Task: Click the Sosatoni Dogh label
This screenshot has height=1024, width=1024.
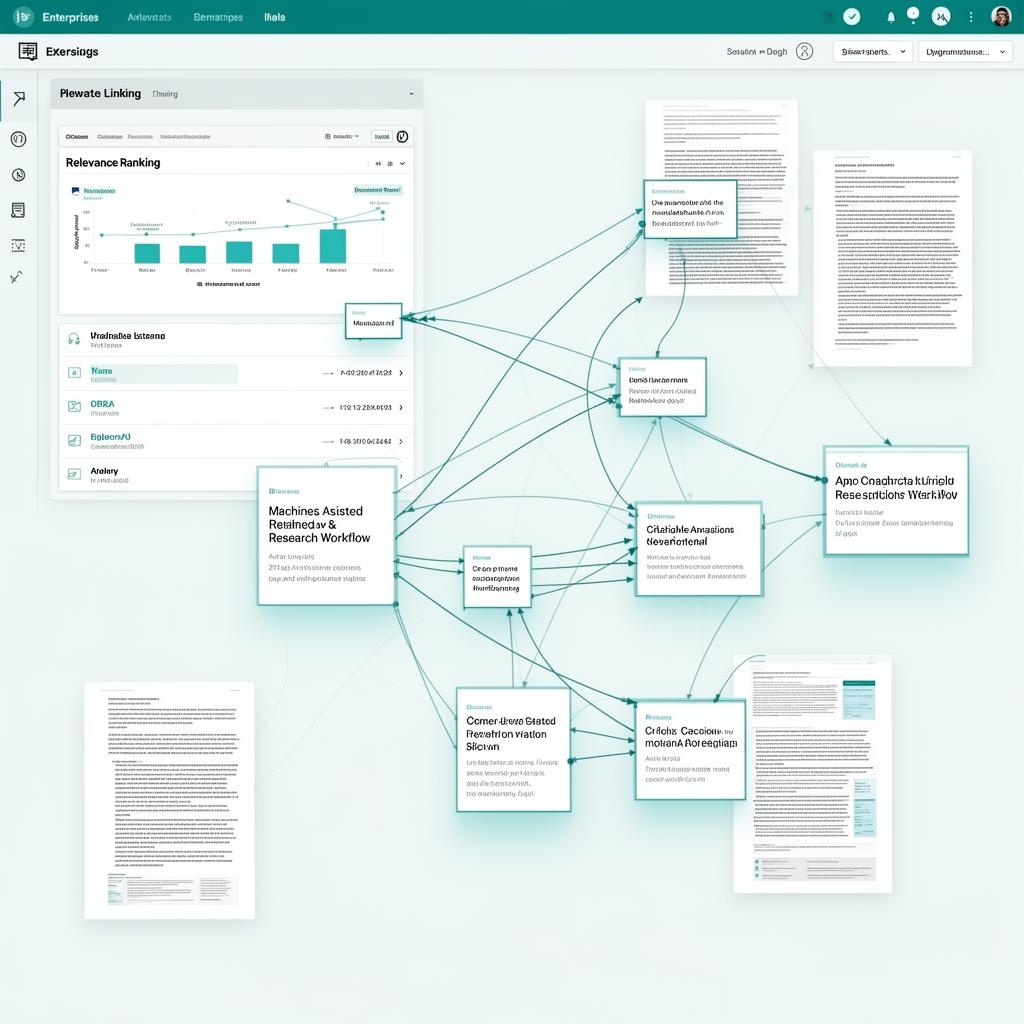Action: (757, 52)
